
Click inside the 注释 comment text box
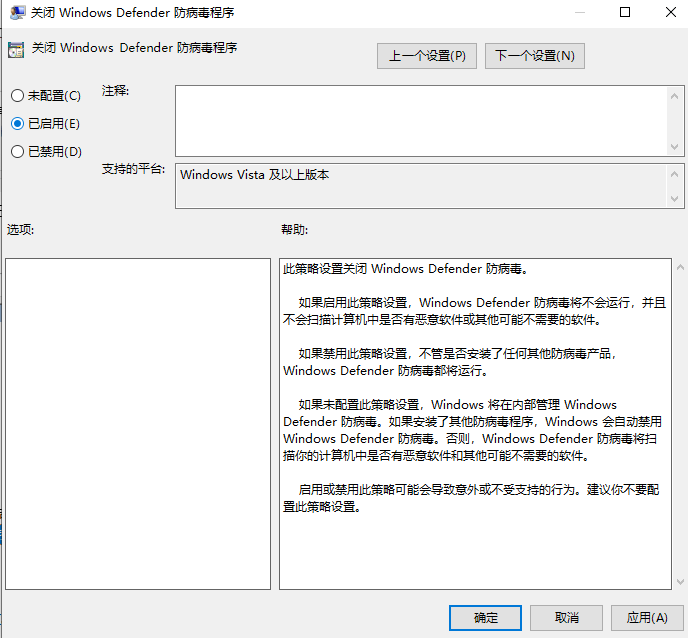420,120
